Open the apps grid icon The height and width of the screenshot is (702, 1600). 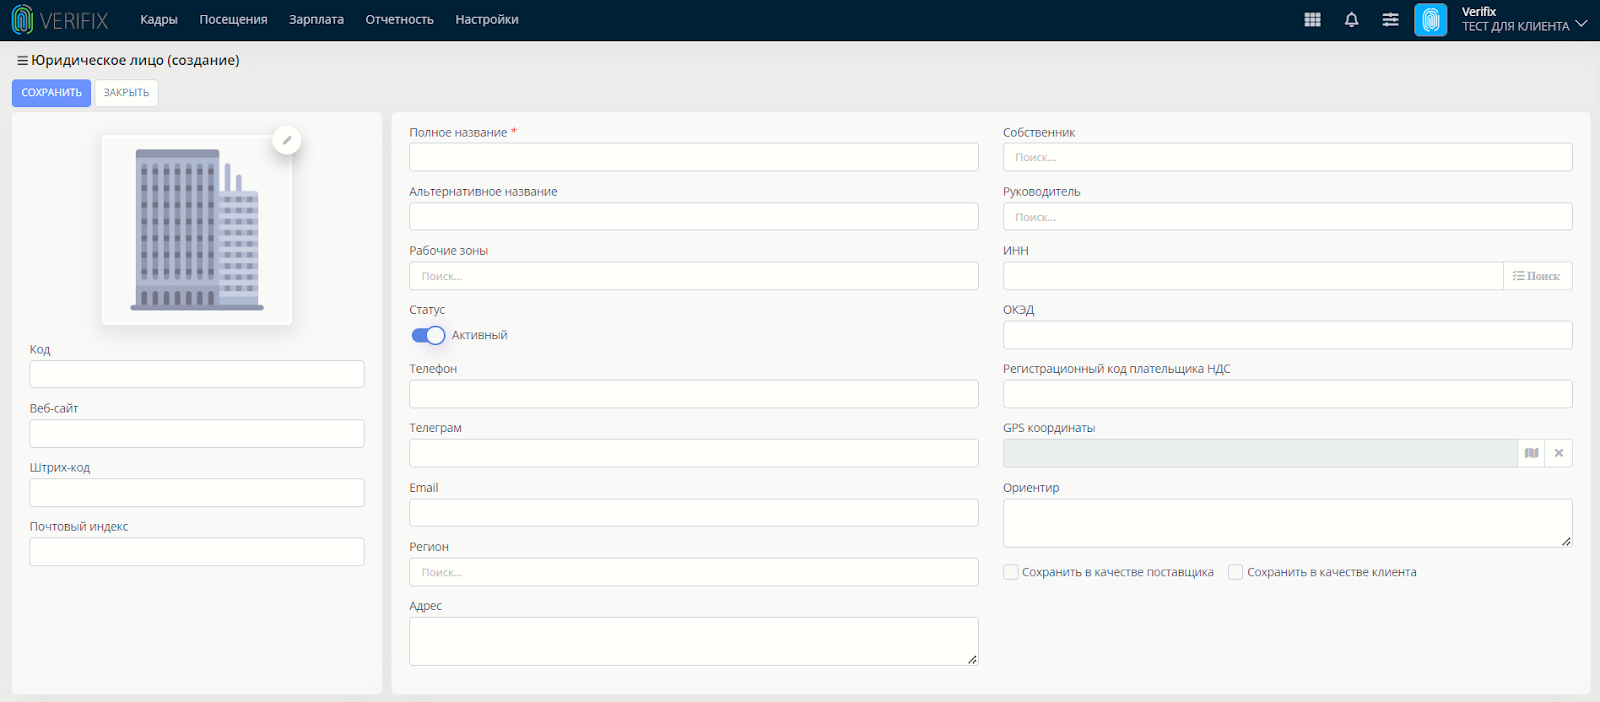click(x=1312, y=20)
